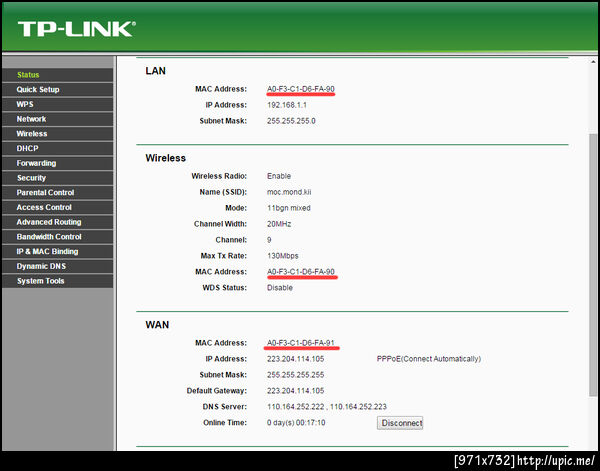The height and width of the screenshot is (471, 600).
Task: Click the Name (SSID) label
Action: [223, 192]
